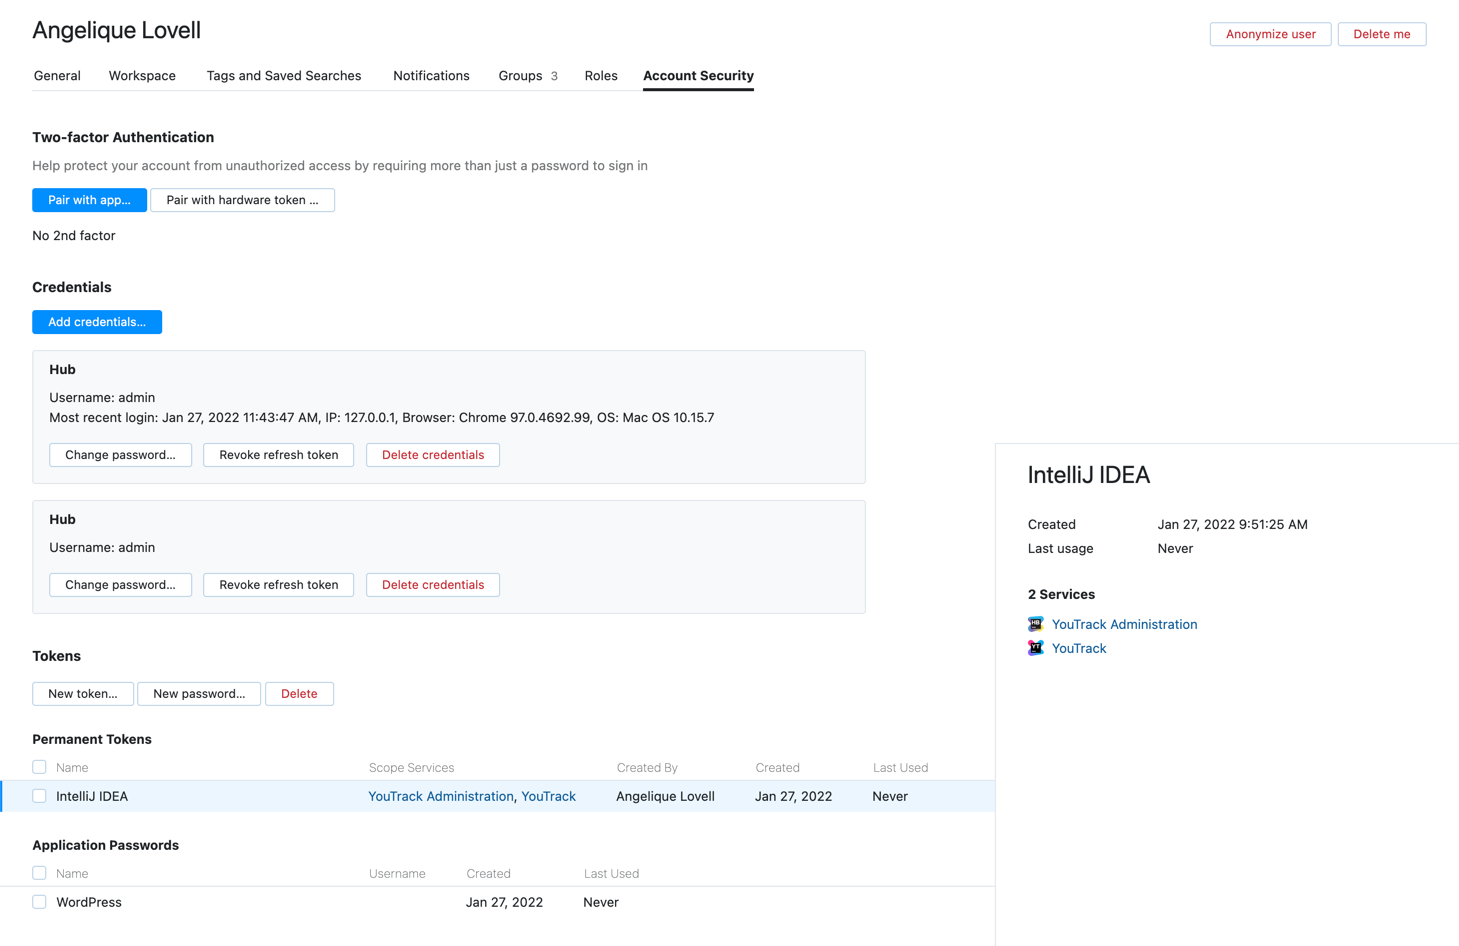This screenshot has width=1459, height=946.
Task: Click the Delete me button
Action: click(1382, 34)
